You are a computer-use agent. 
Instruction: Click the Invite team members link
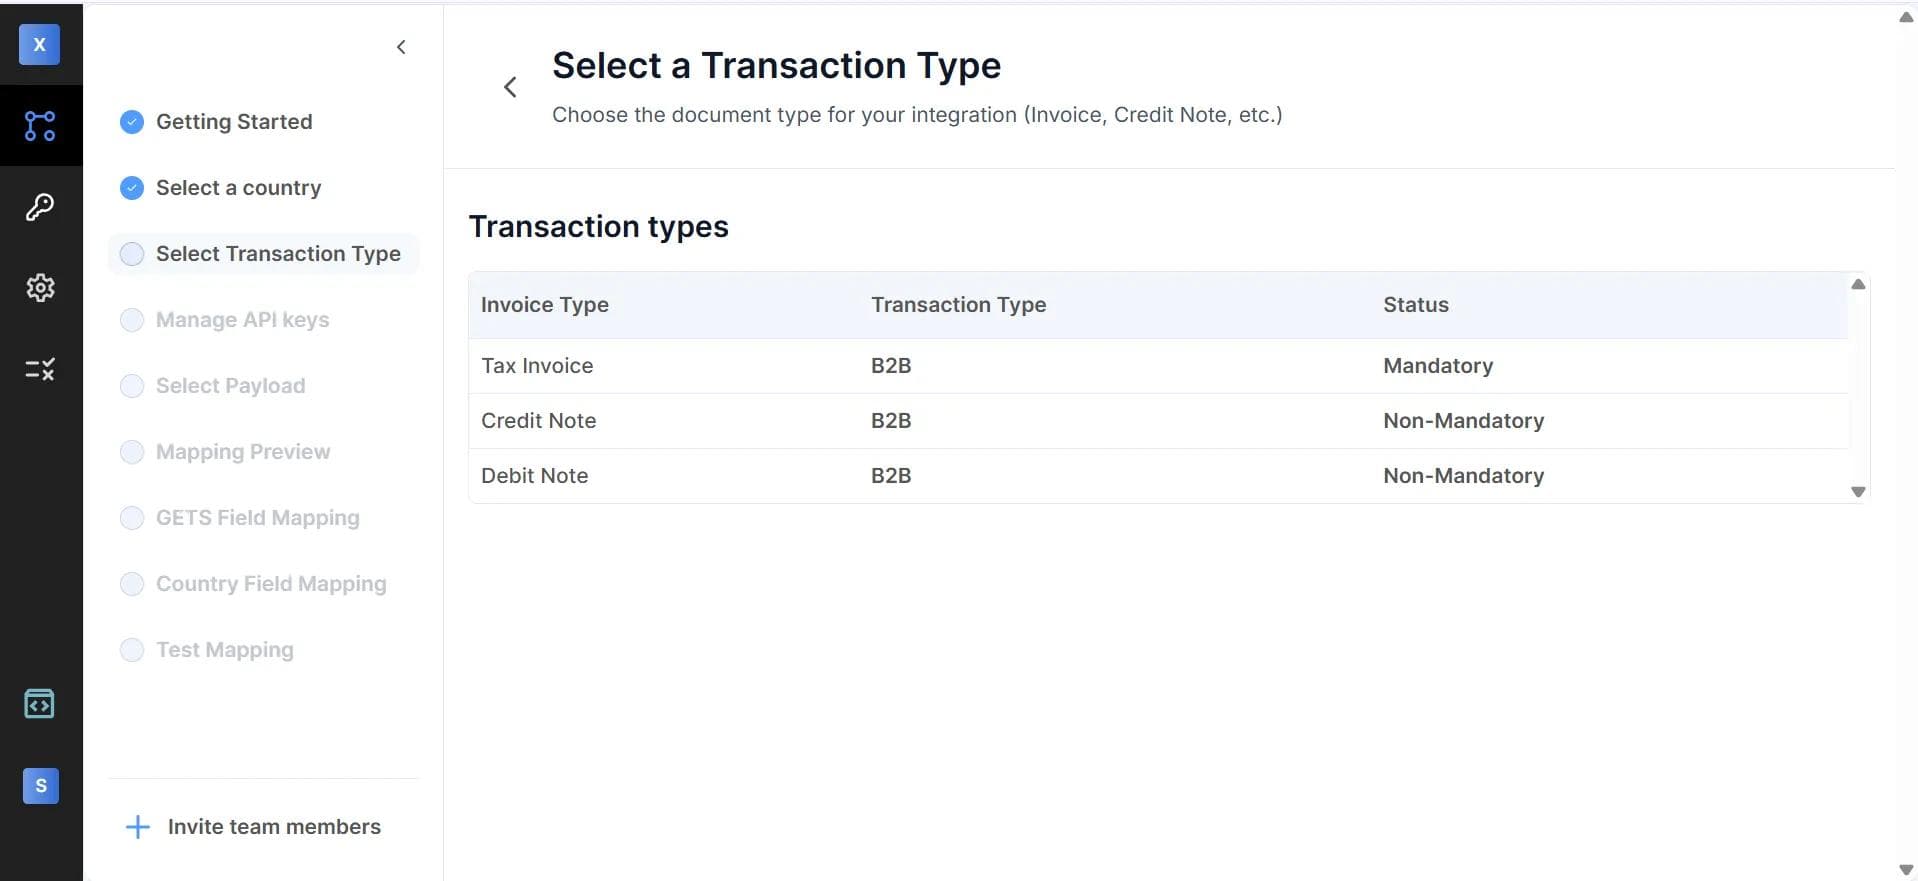(x=274, y=826)
